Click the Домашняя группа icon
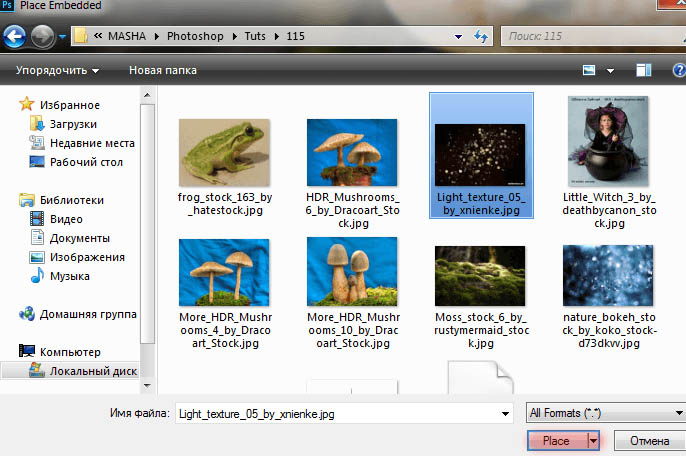This screenshot has width=686, height=456. tap(27, 313)
